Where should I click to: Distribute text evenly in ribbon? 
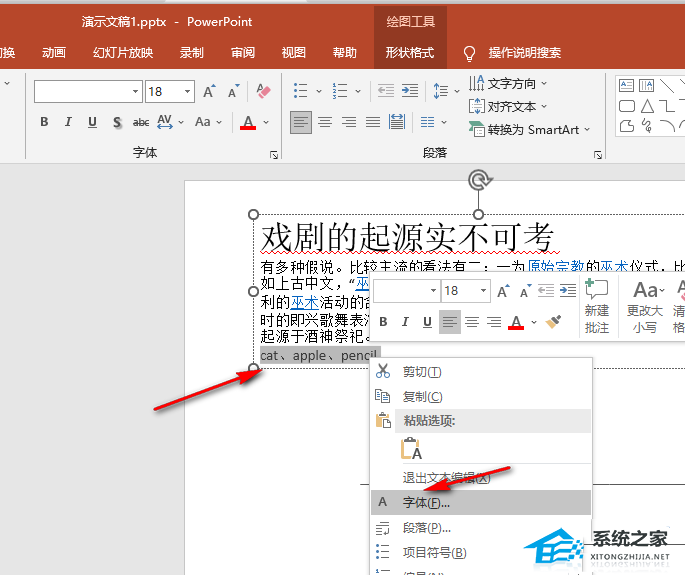397,122
